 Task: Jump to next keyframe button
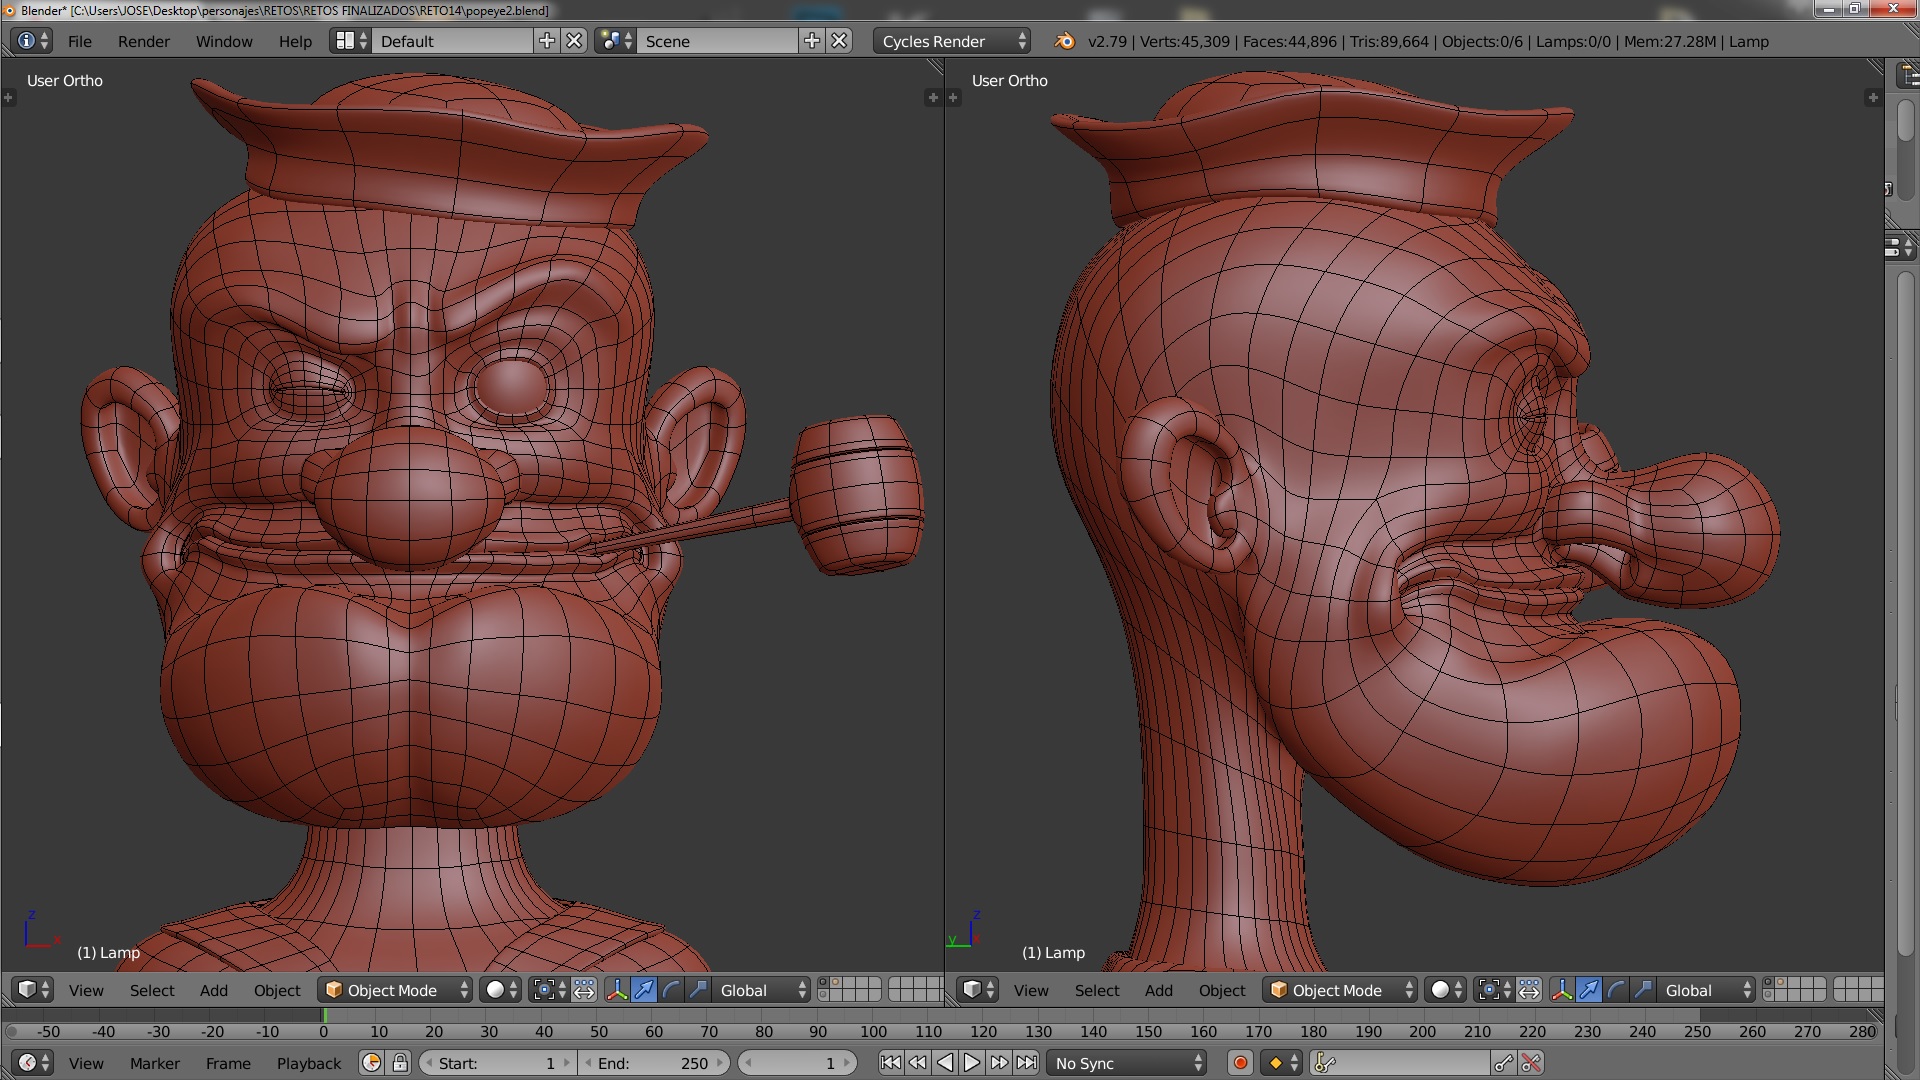click(x=998, y=1063)
